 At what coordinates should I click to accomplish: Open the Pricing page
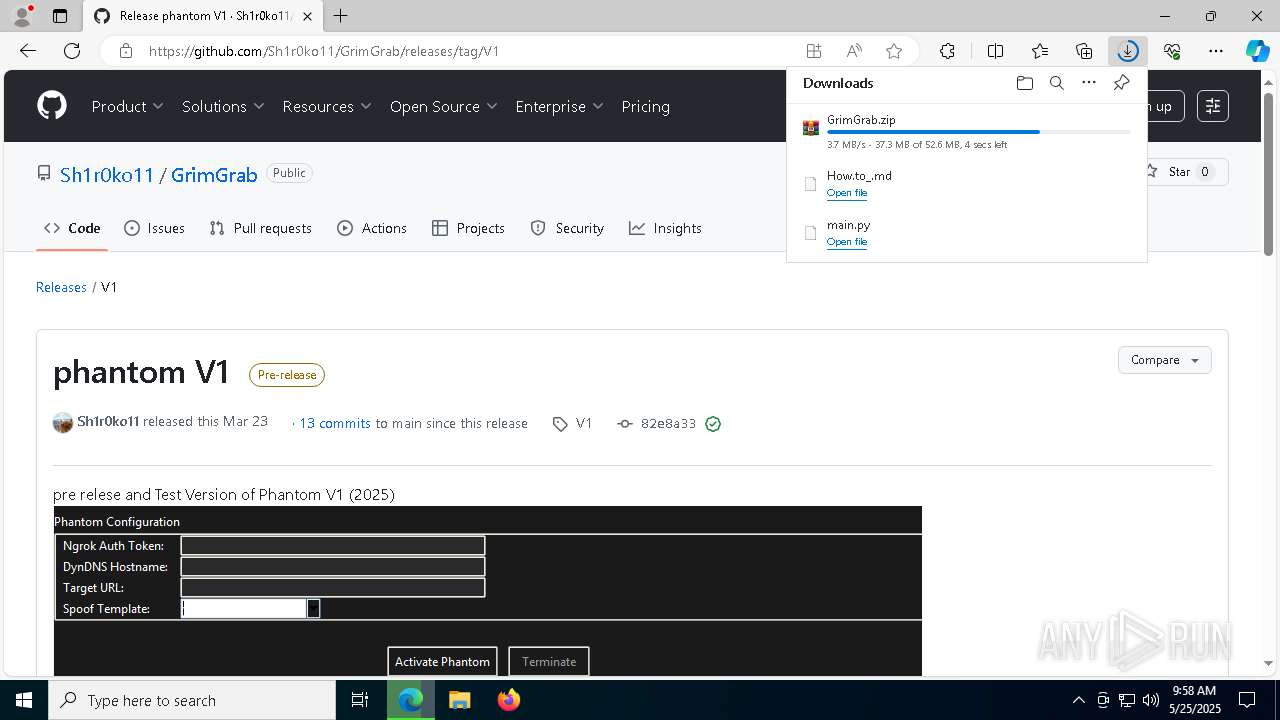point(645,106)
